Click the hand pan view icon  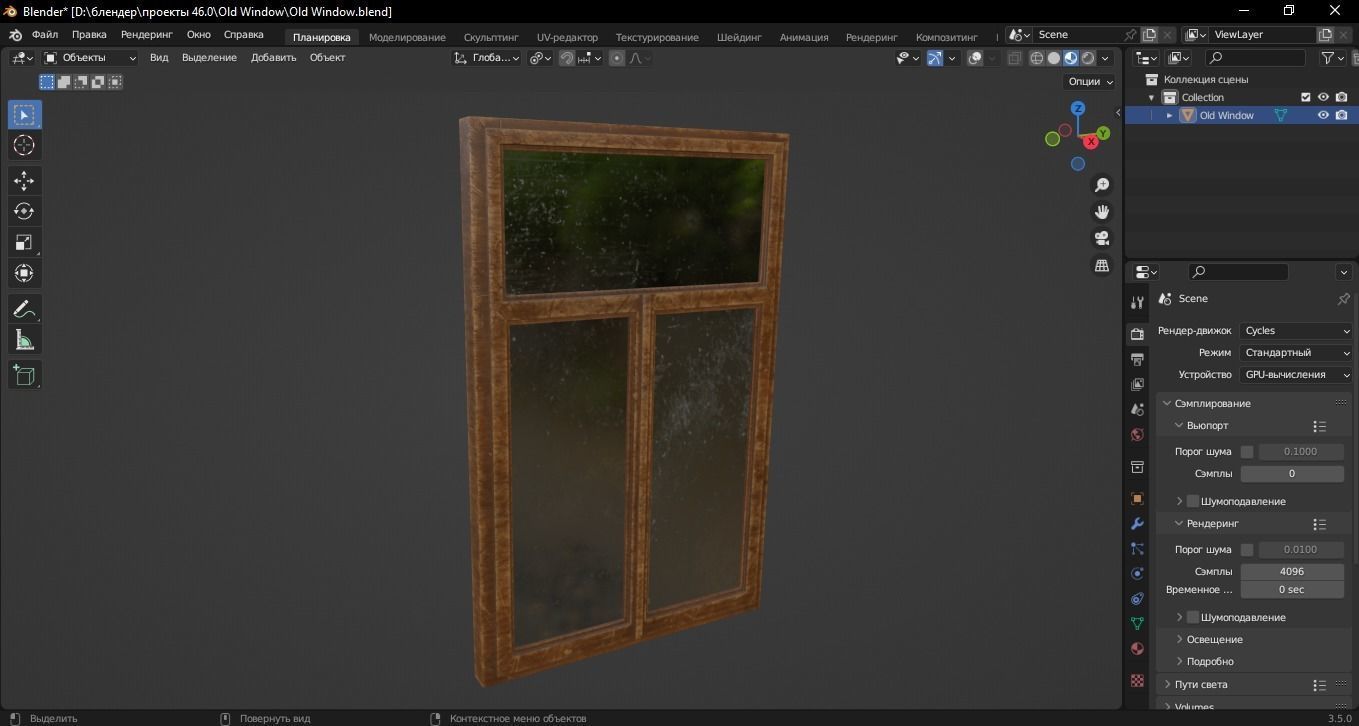[1102, 212]
